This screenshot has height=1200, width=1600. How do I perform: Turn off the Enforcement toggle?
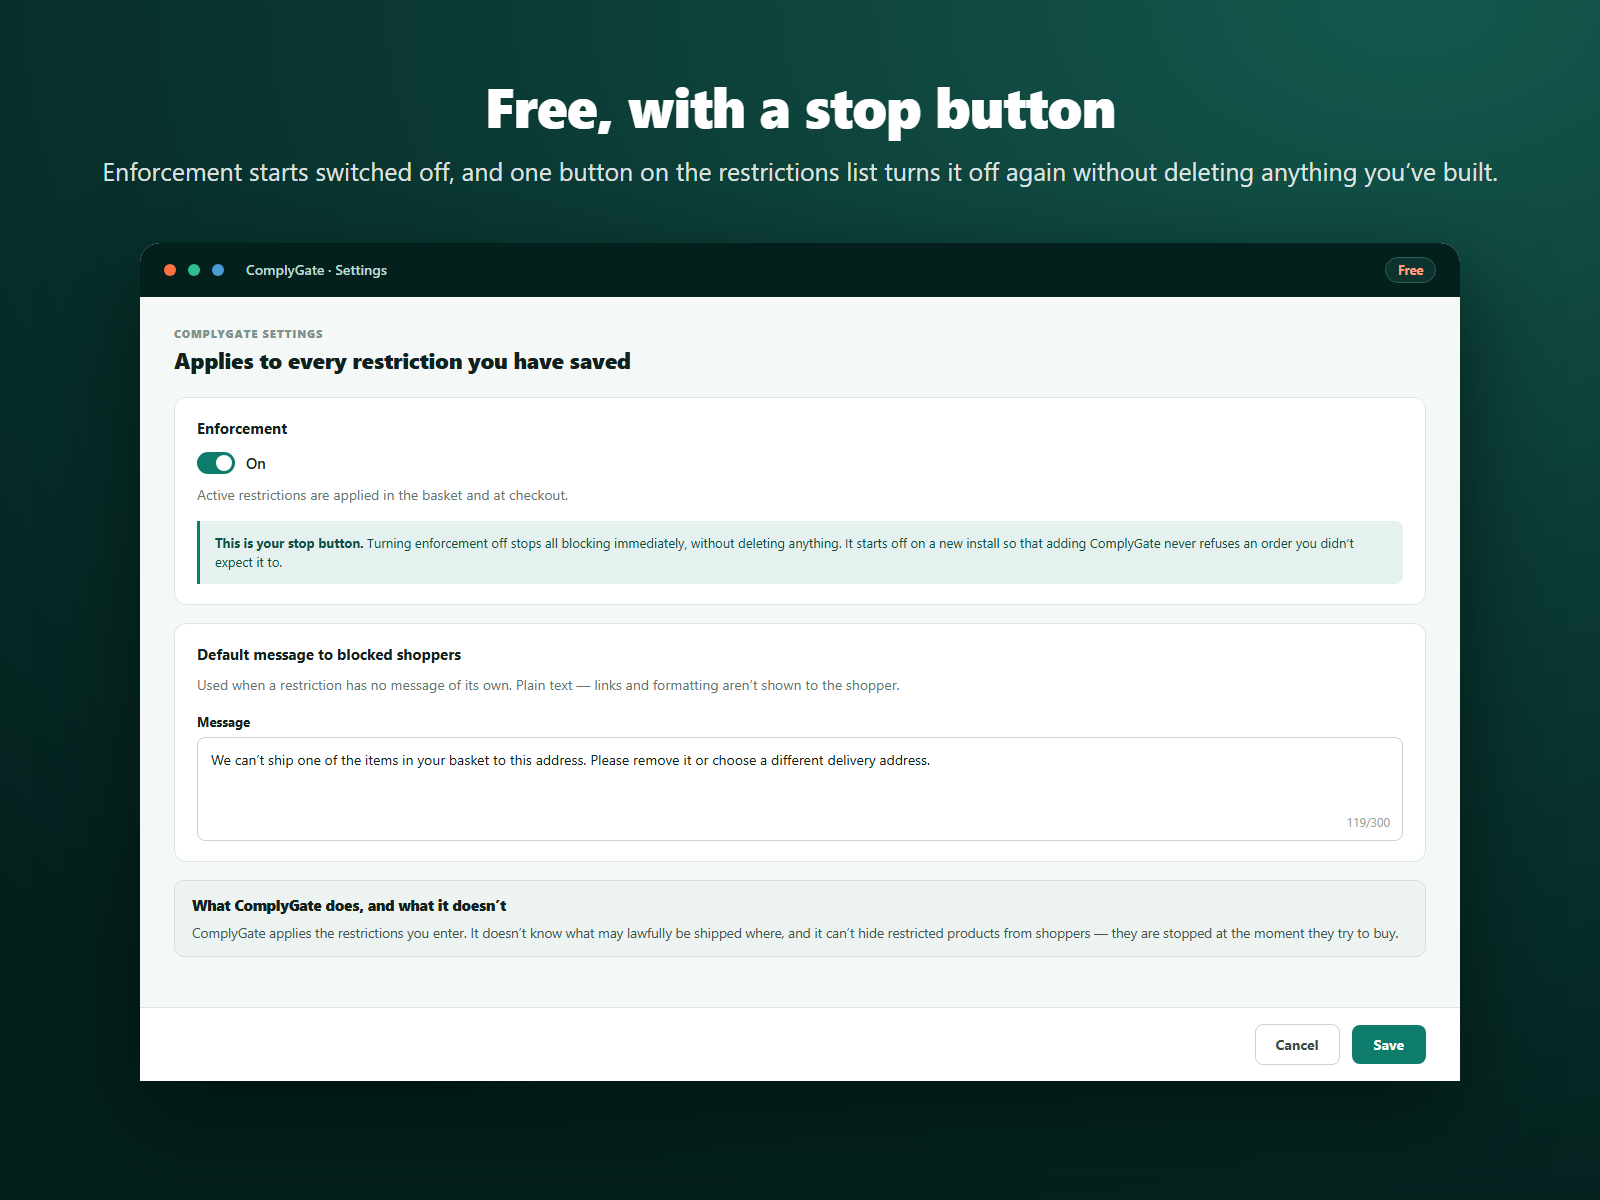coord(216,463)
